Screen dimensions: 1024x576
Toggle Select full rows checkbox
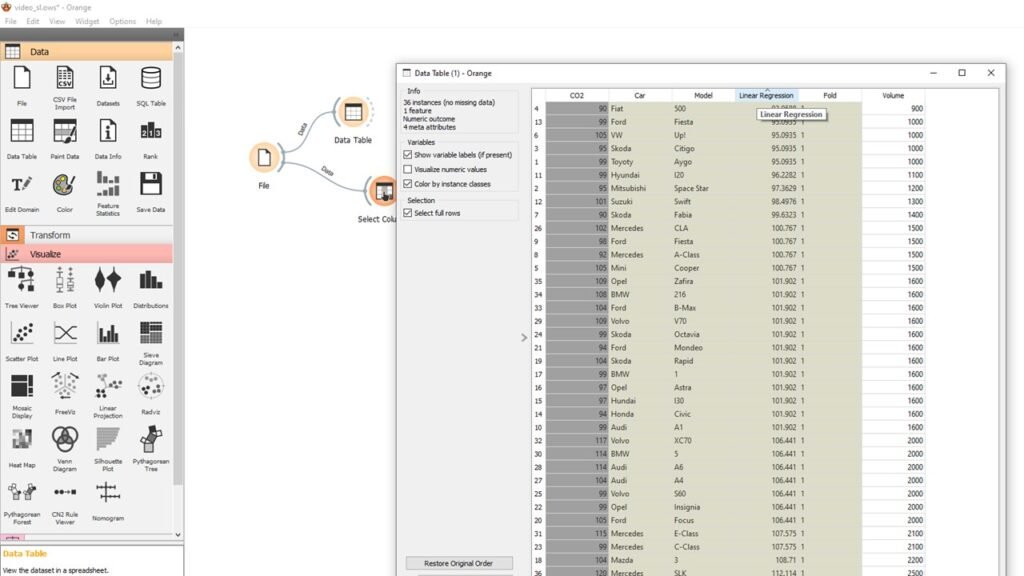pyautogui.click(x=408, y=213)
